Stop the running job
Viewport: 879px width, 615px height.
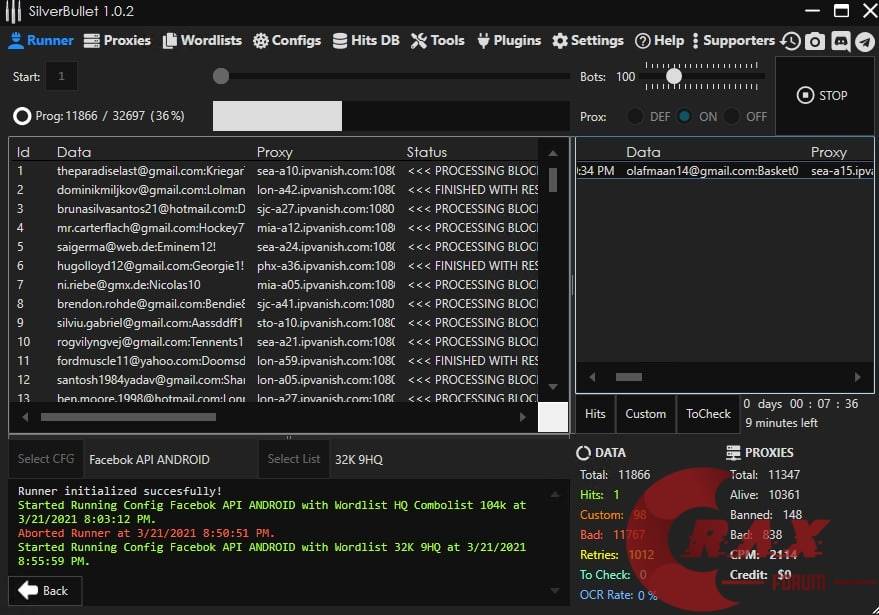pyautogui.click(x=823, y=95)
